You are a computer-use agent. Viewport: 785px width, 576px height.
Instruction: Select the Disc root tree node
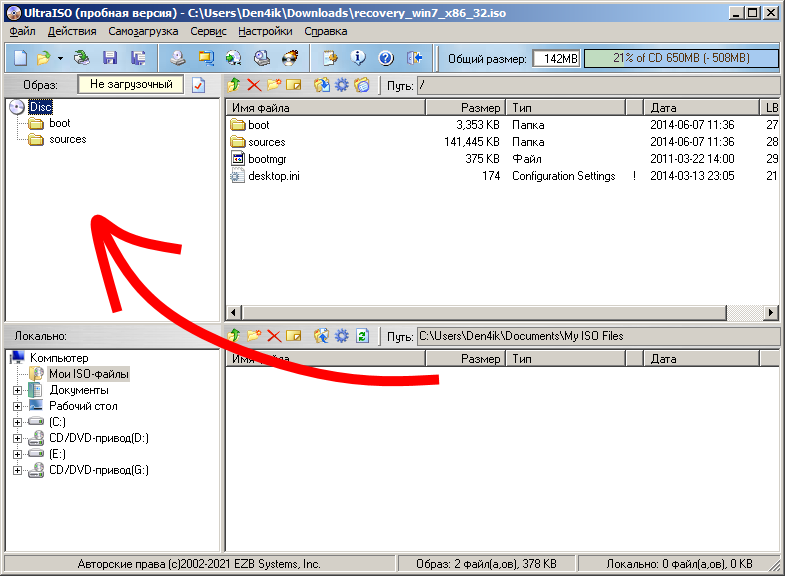(40, 107)
